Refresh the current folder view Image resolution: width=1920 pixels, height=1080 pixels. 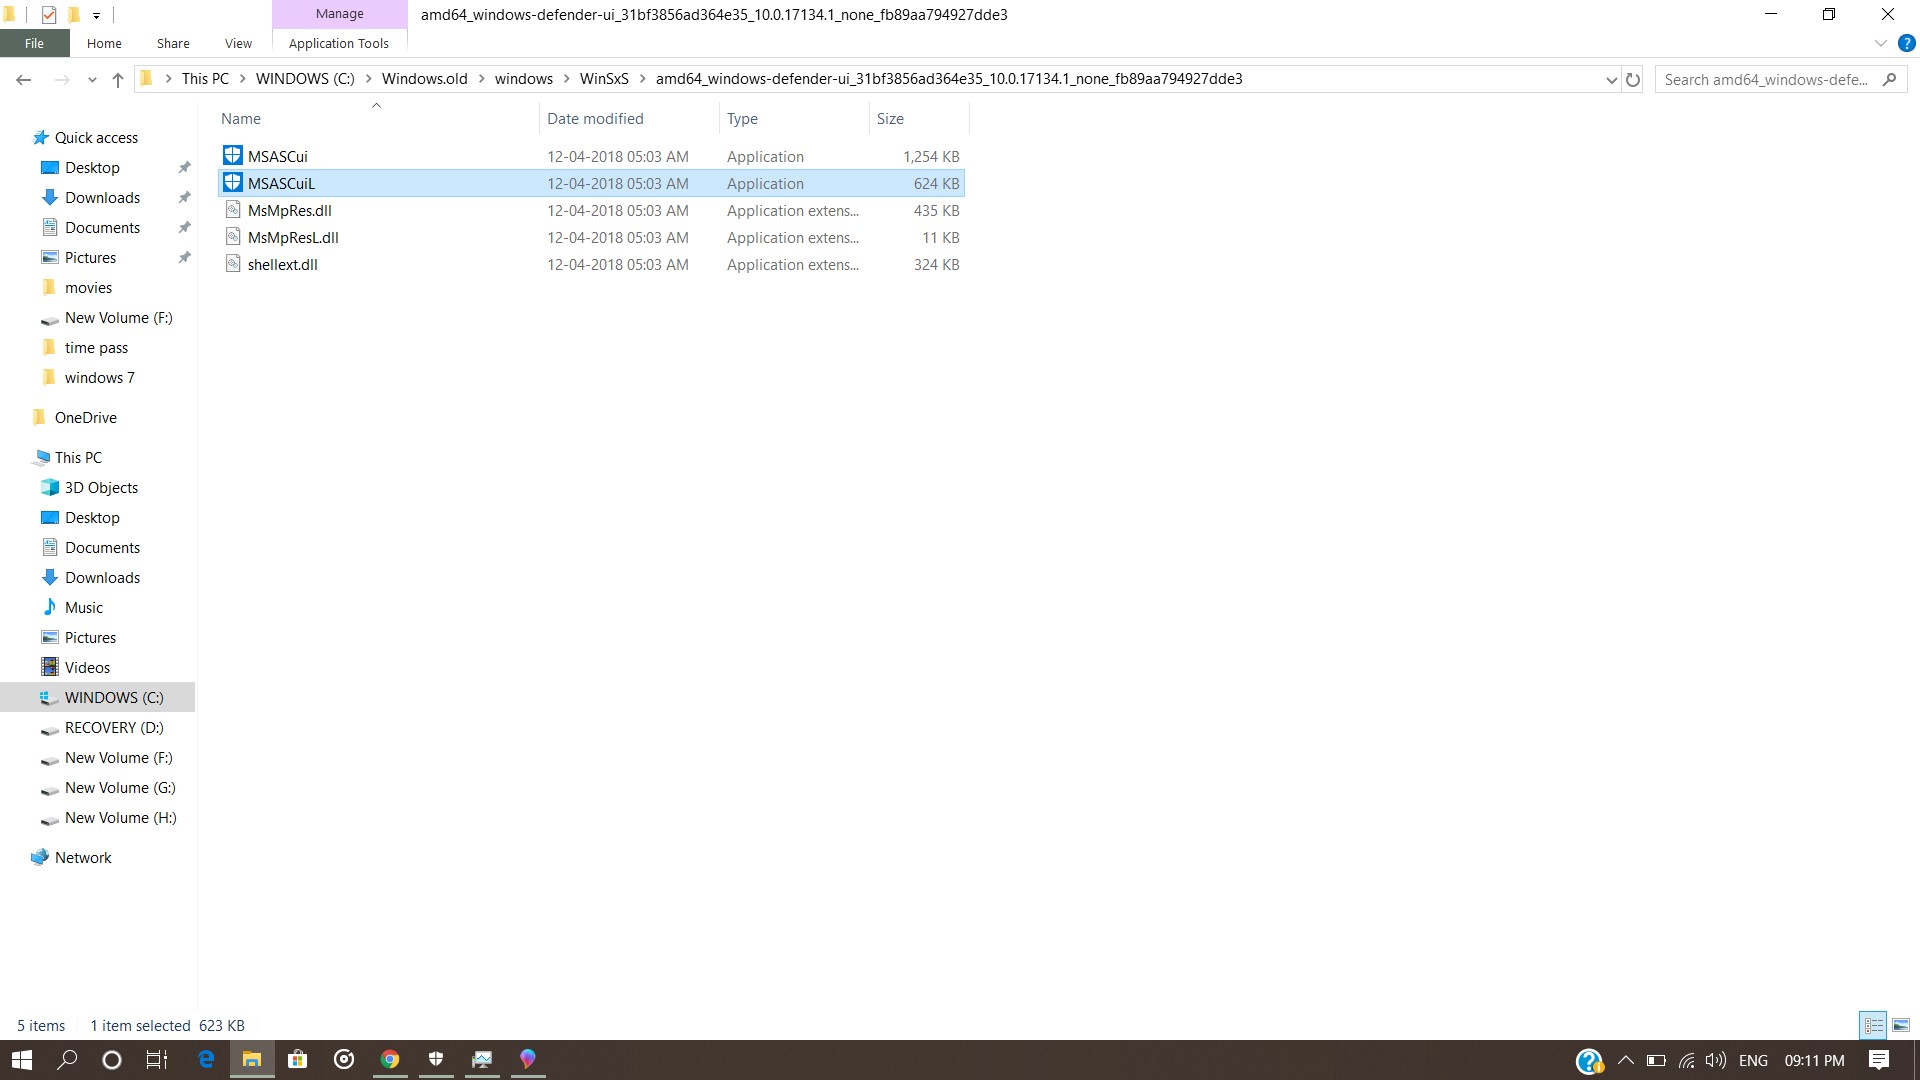pyautogui.click(x=1633, y=79)
